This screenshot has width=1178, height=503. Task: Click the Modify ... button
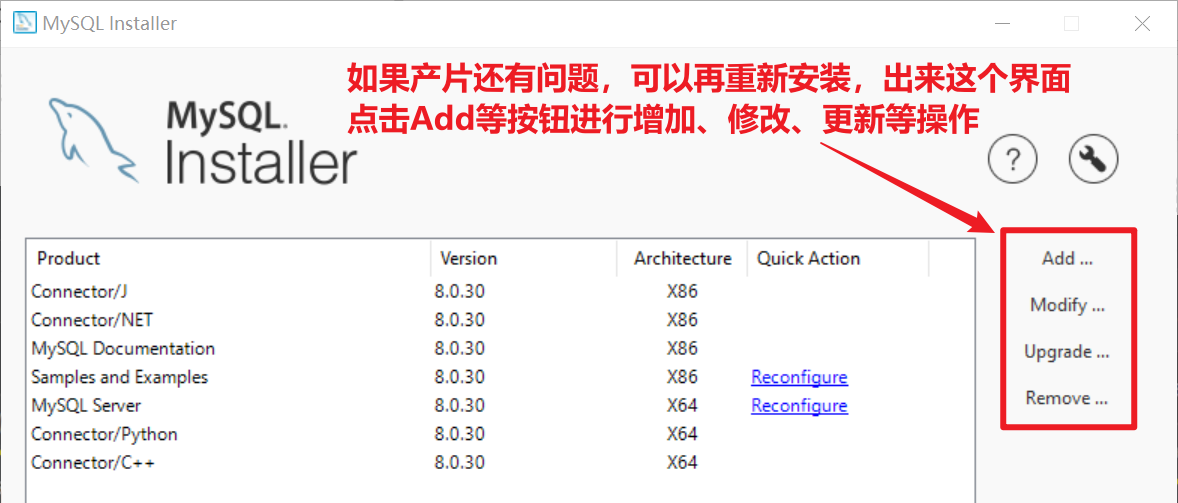point(1067,306)
